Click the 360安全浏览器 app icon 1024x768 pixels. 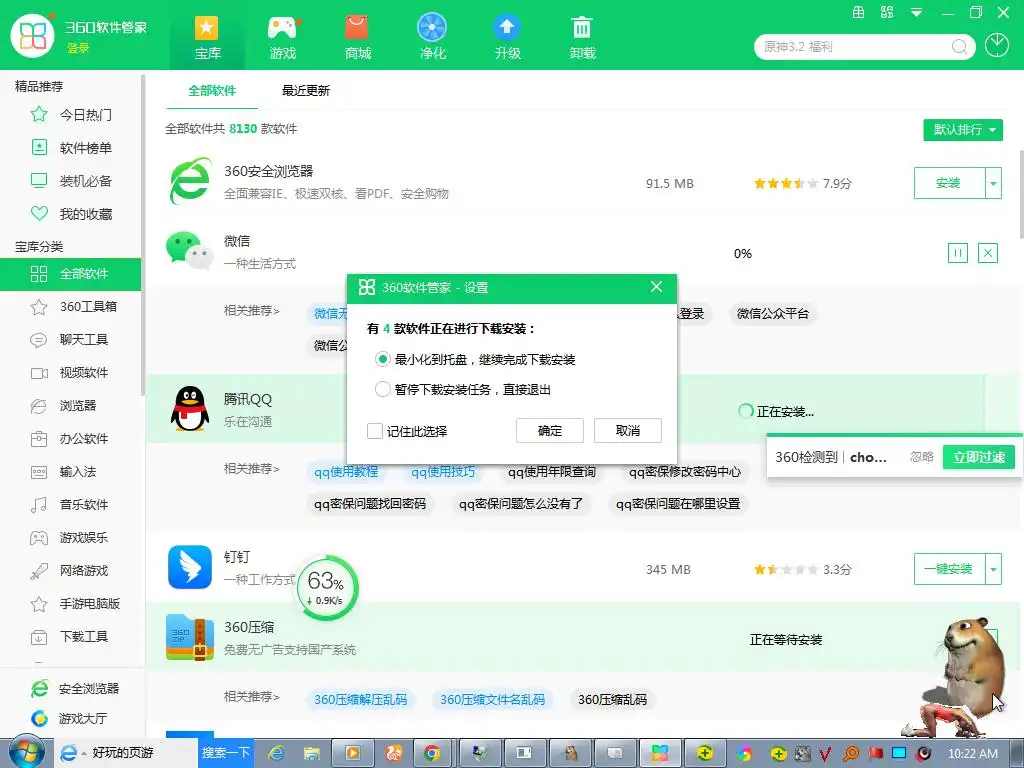[190, 181]
